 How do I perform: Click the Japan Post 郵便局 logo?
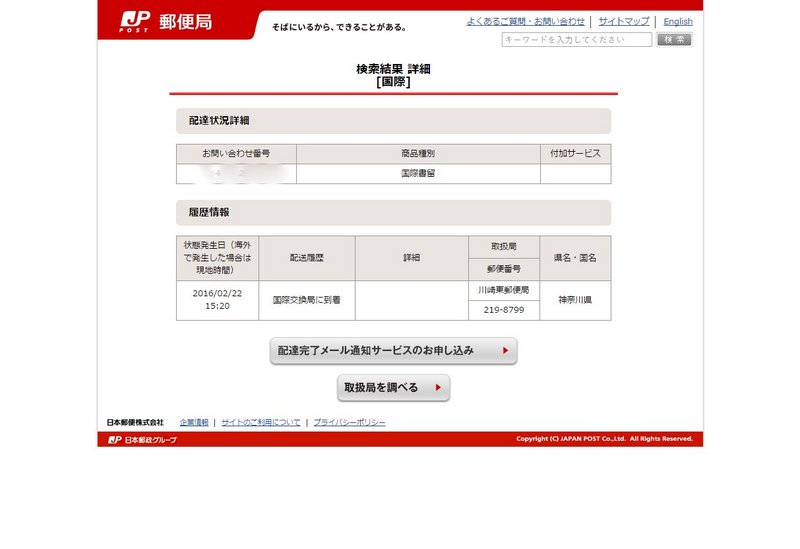pyautogui.click(x=166, y=21)
